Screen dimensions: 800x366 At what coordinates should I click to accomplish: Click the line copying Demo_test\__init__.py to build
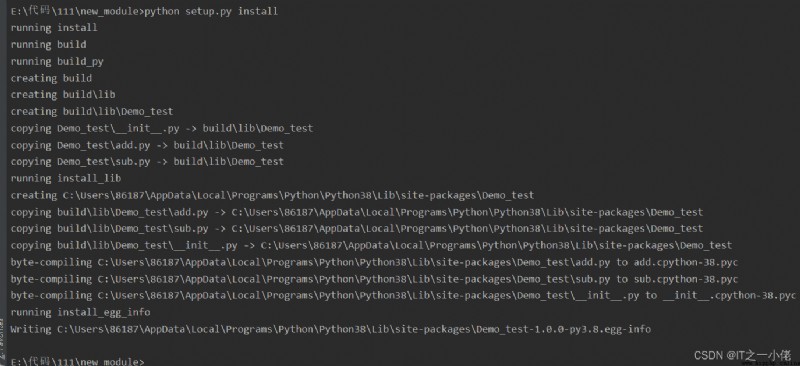tap(162, 128)
